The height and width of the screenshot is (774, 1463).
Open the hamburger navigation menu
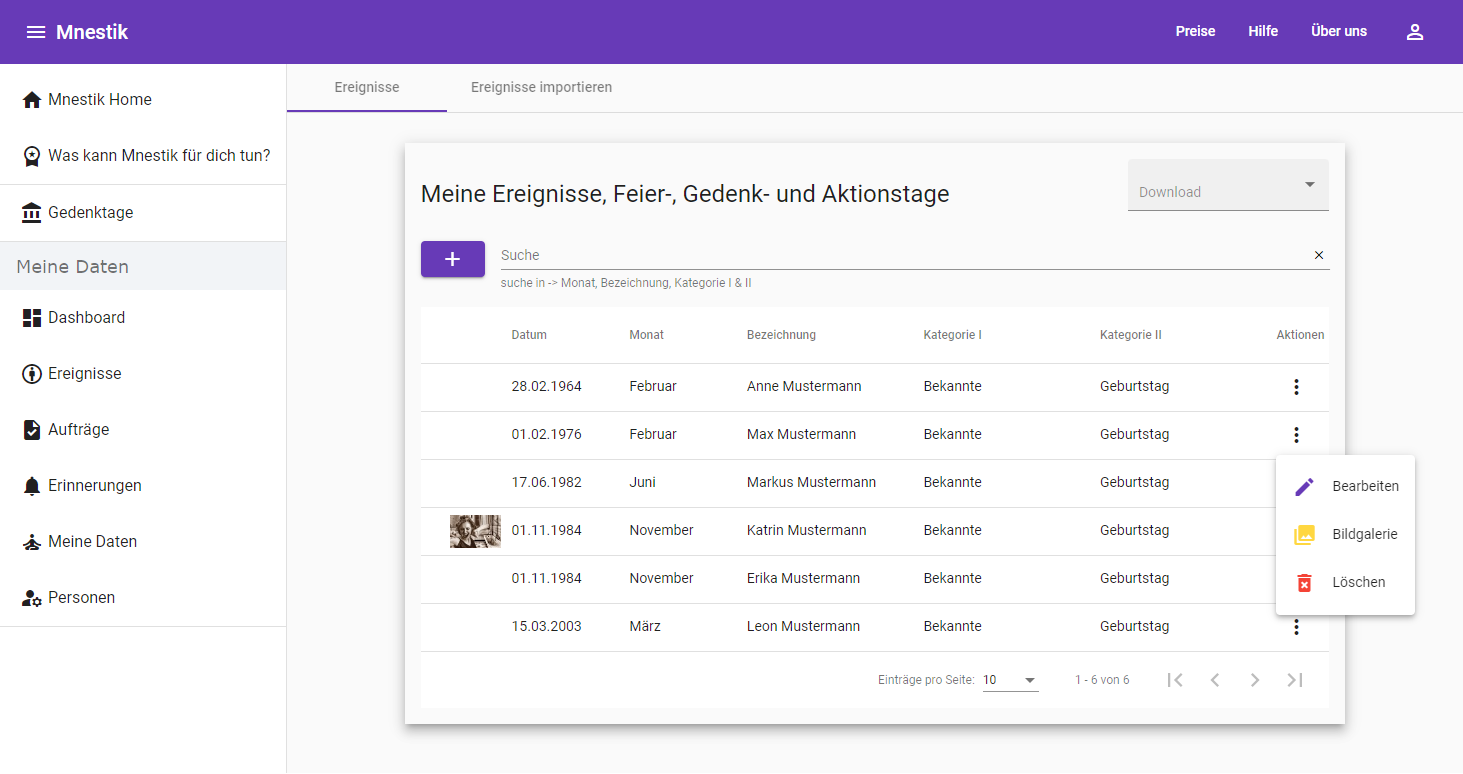point(36,32)
